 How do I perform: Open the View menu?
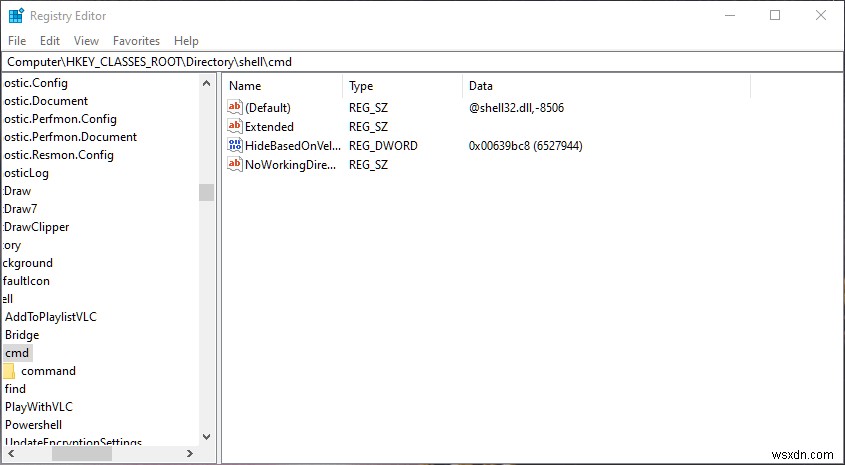coord(86,41)
